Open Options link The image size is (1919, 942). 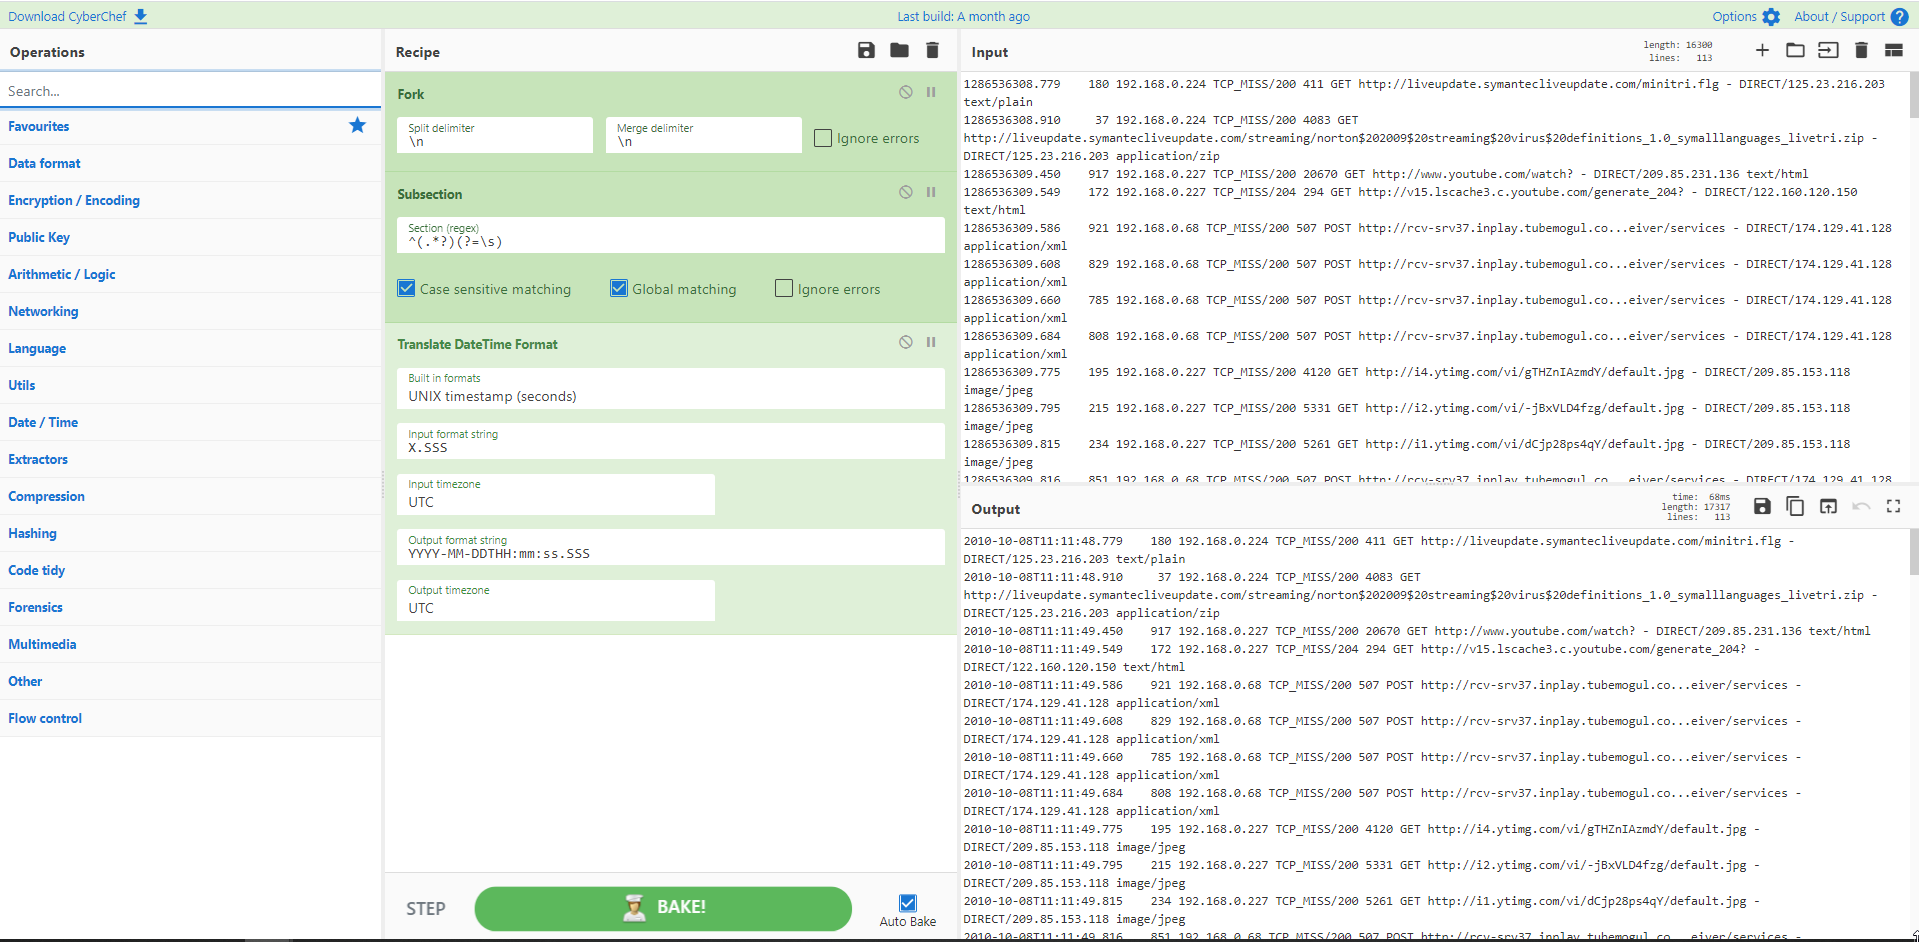pos(1734,17)
